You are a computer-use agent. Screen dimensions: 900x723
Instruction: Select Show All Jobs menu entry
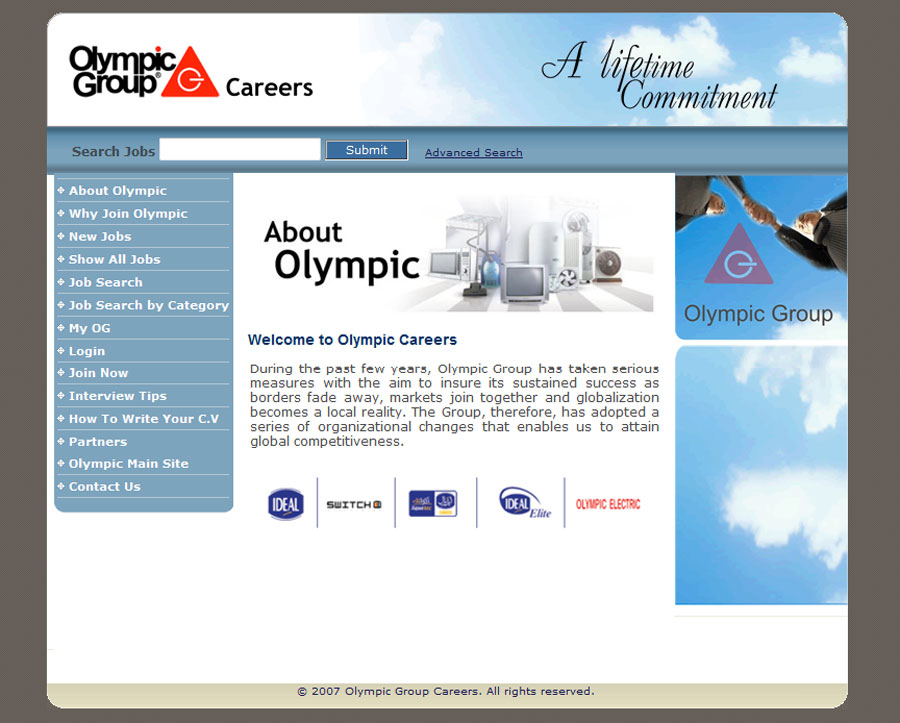tap(114, 259)
